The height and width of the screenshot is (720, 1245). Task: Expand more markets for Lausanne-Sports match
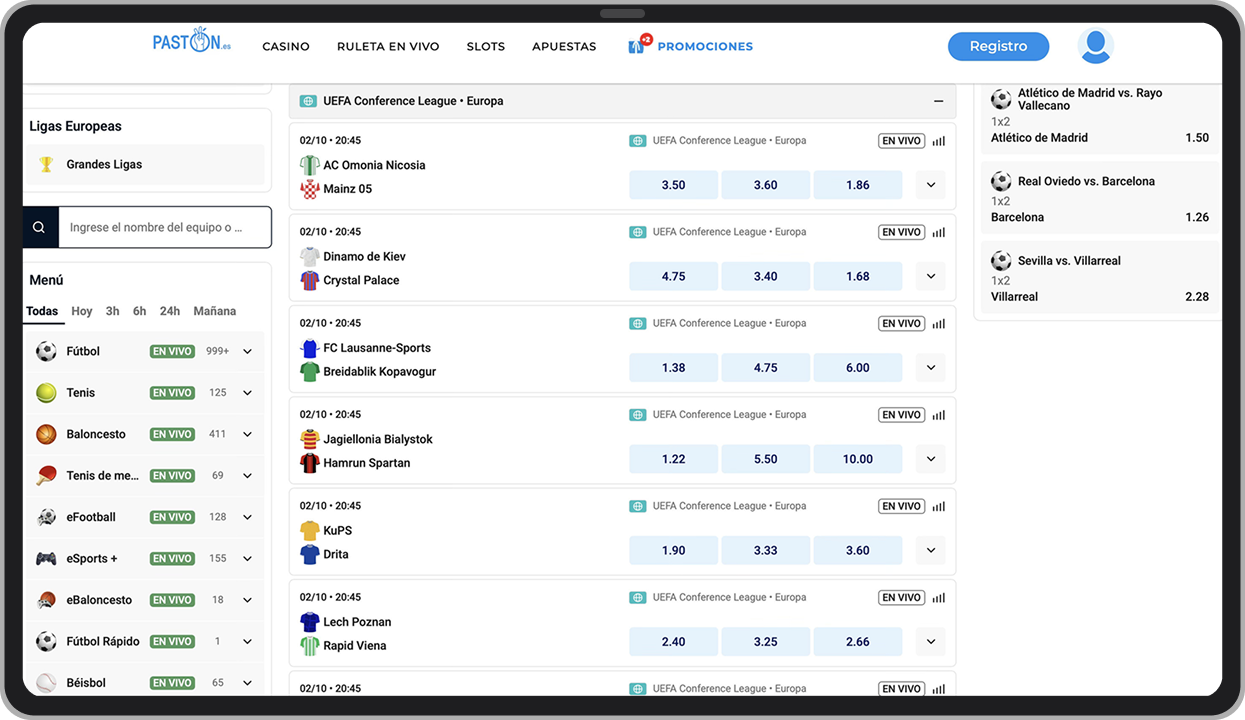click(x=931, y=367)
